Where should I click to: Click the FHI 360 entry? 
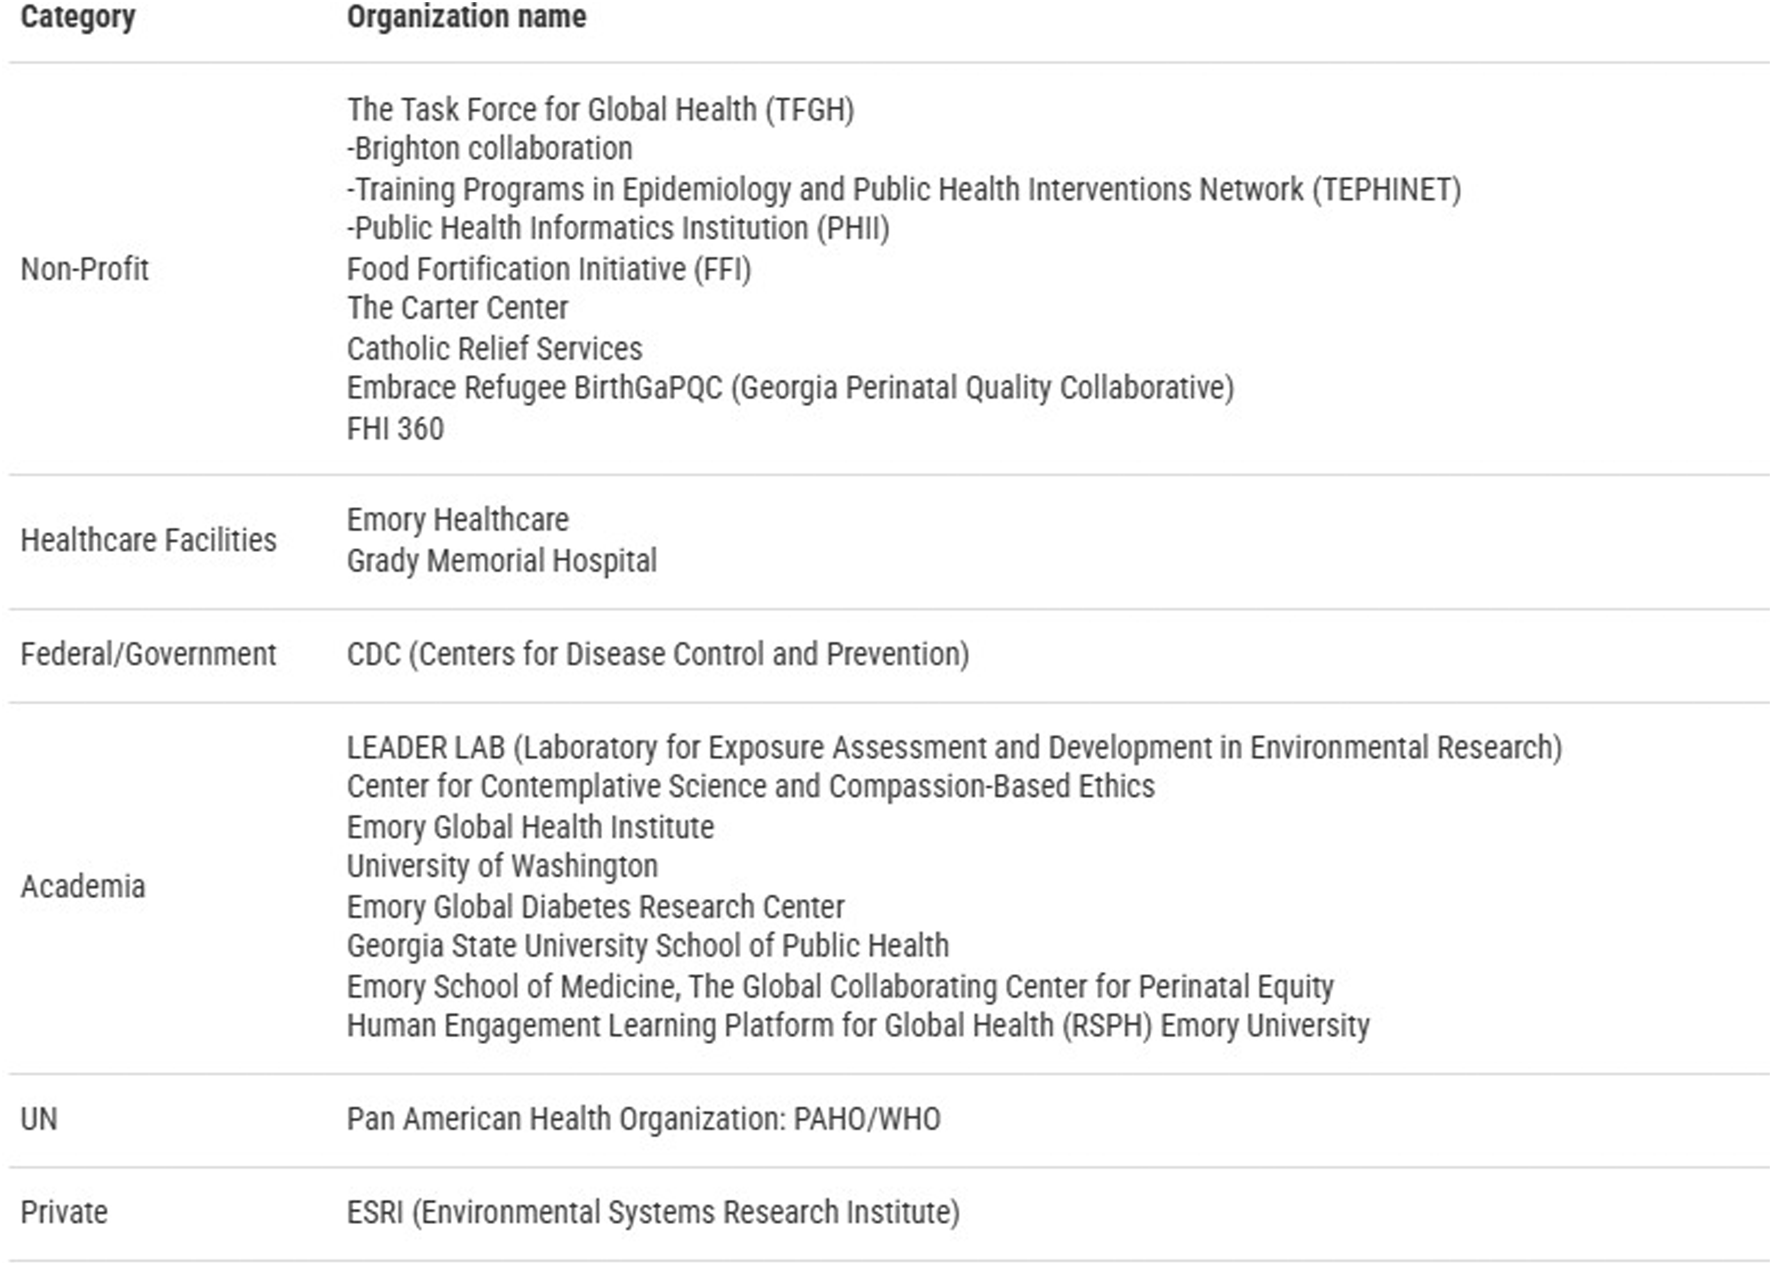pyautogui.click(x=395, y=428)
